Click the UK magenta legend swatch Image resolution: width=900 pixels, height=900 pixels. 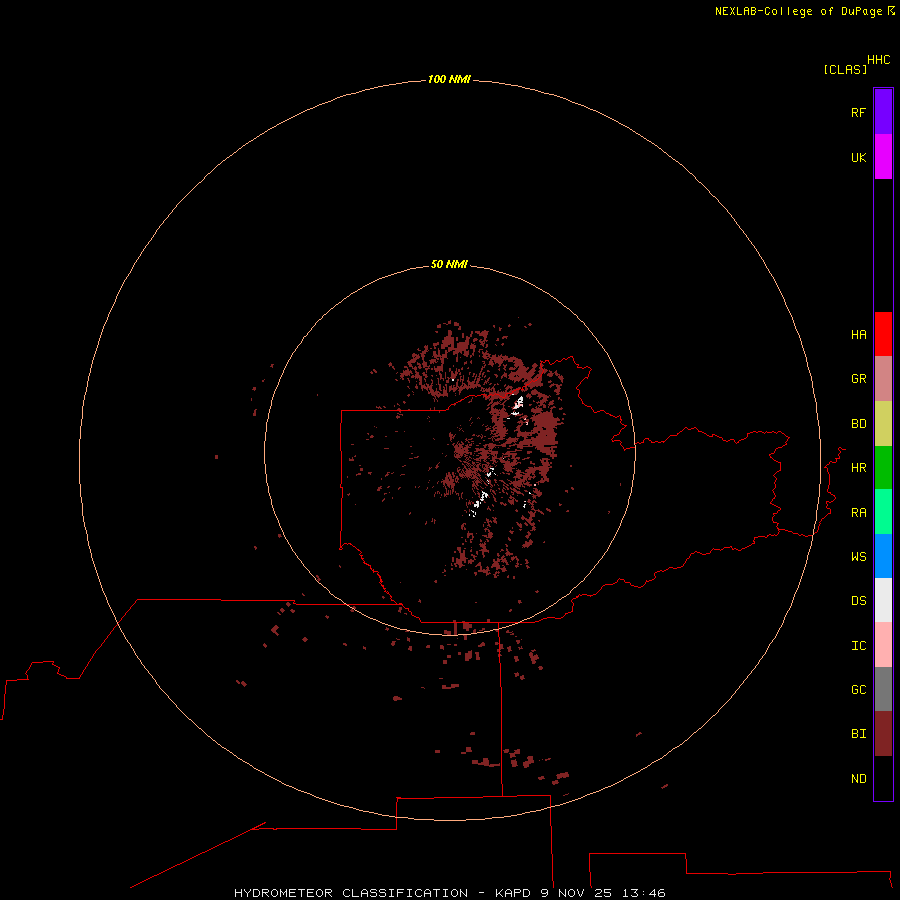pyautogui.click(x=883, y=157)
